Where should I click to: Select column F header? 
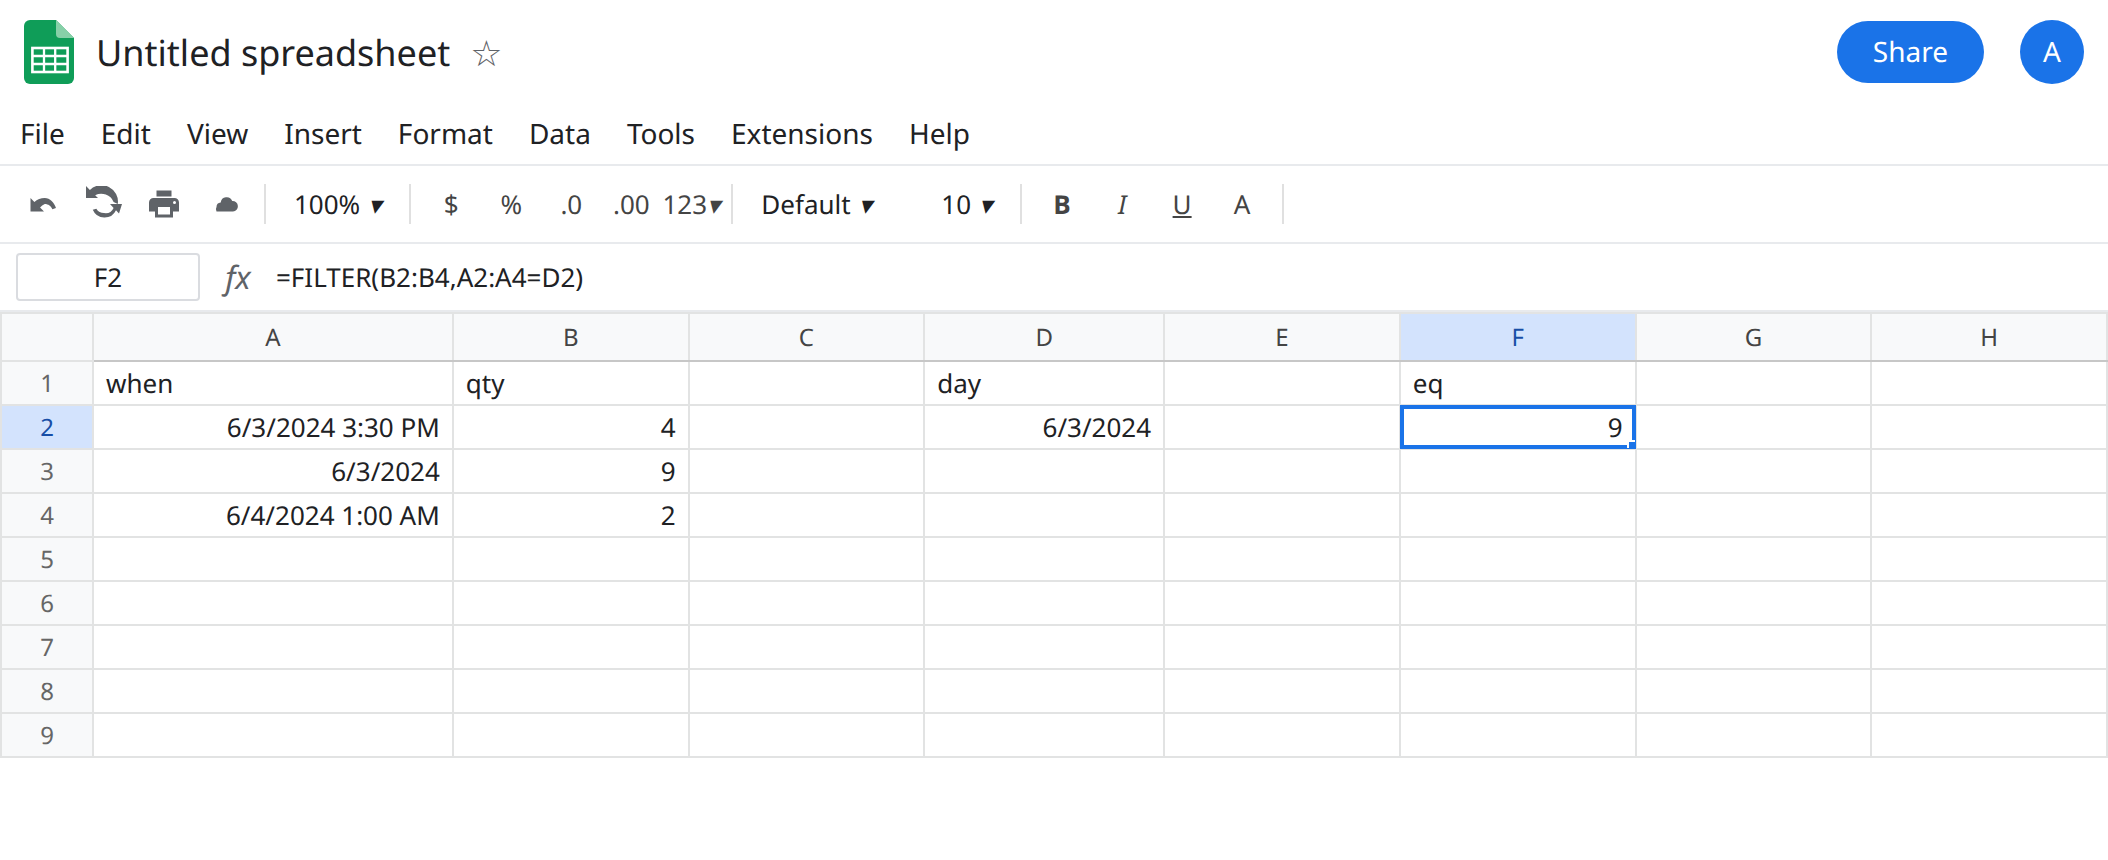pyautogui.click(x=1518, y=338)
